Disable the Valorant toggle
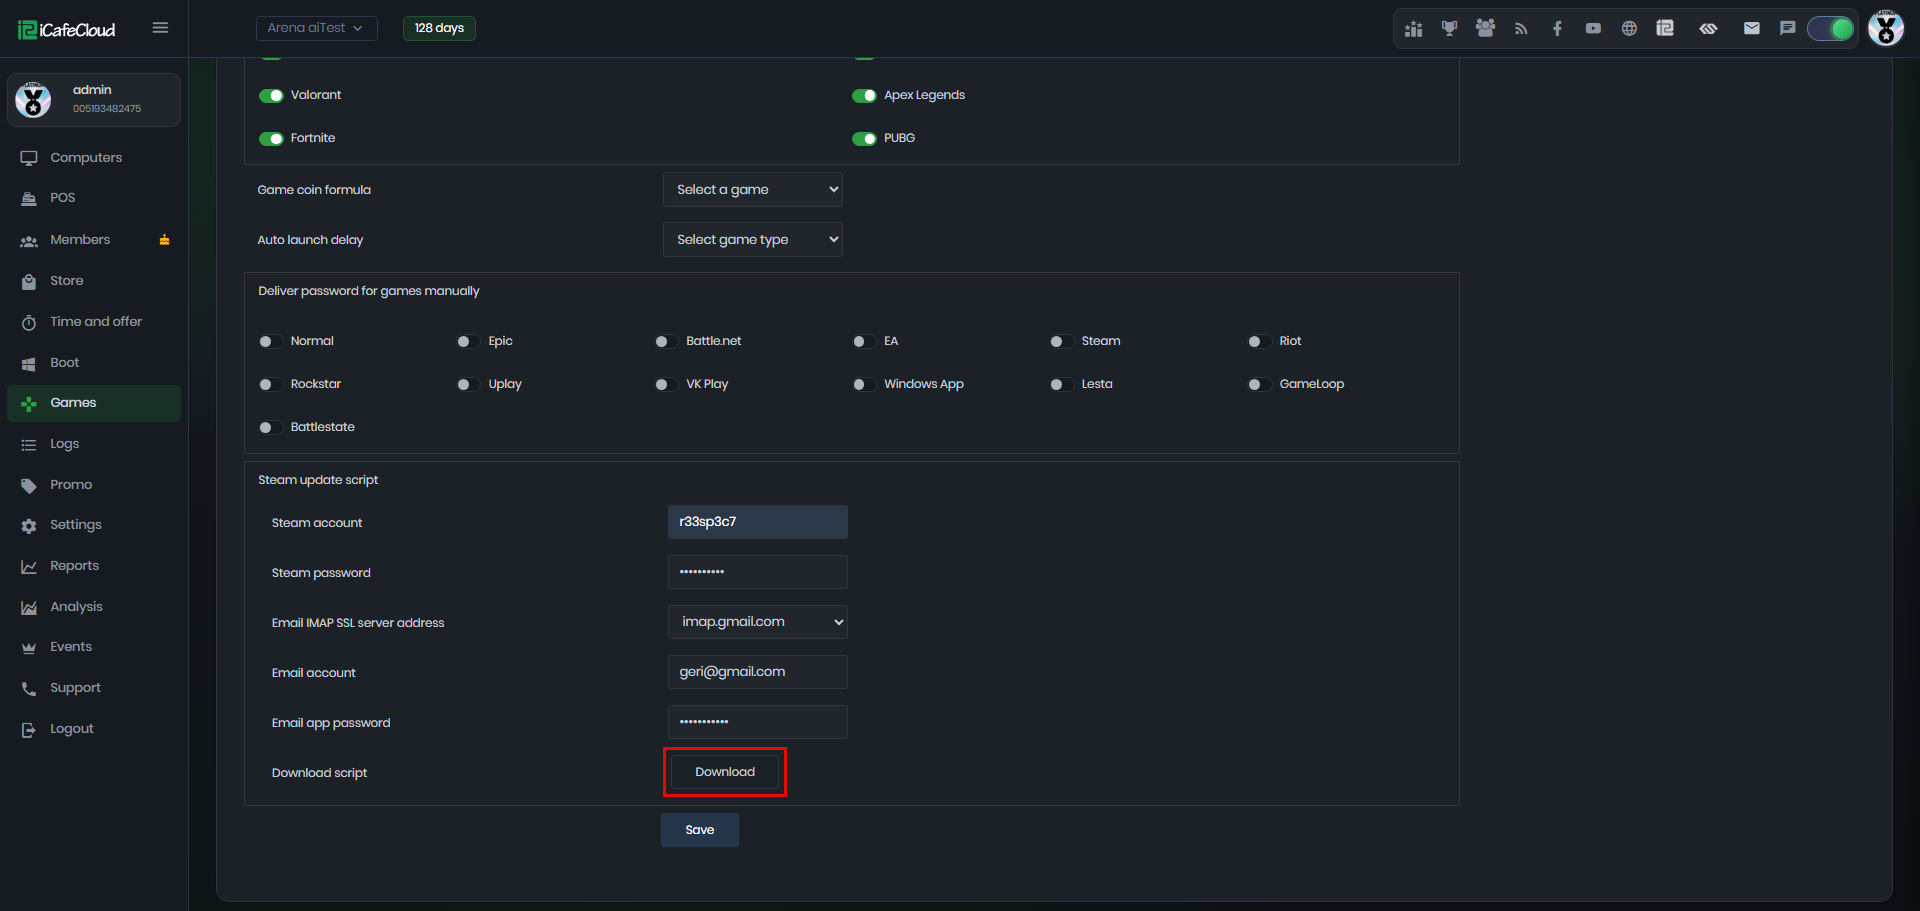This screenshot has width=1920, height=911. point(271,96)
